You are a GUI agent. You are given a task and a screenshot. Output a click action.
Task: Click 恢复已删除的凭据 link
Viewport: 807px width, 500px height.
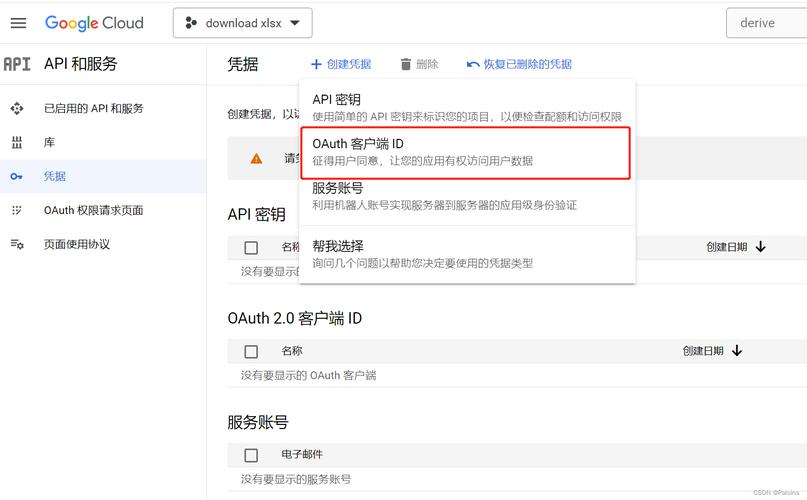(x=519, y=64)
